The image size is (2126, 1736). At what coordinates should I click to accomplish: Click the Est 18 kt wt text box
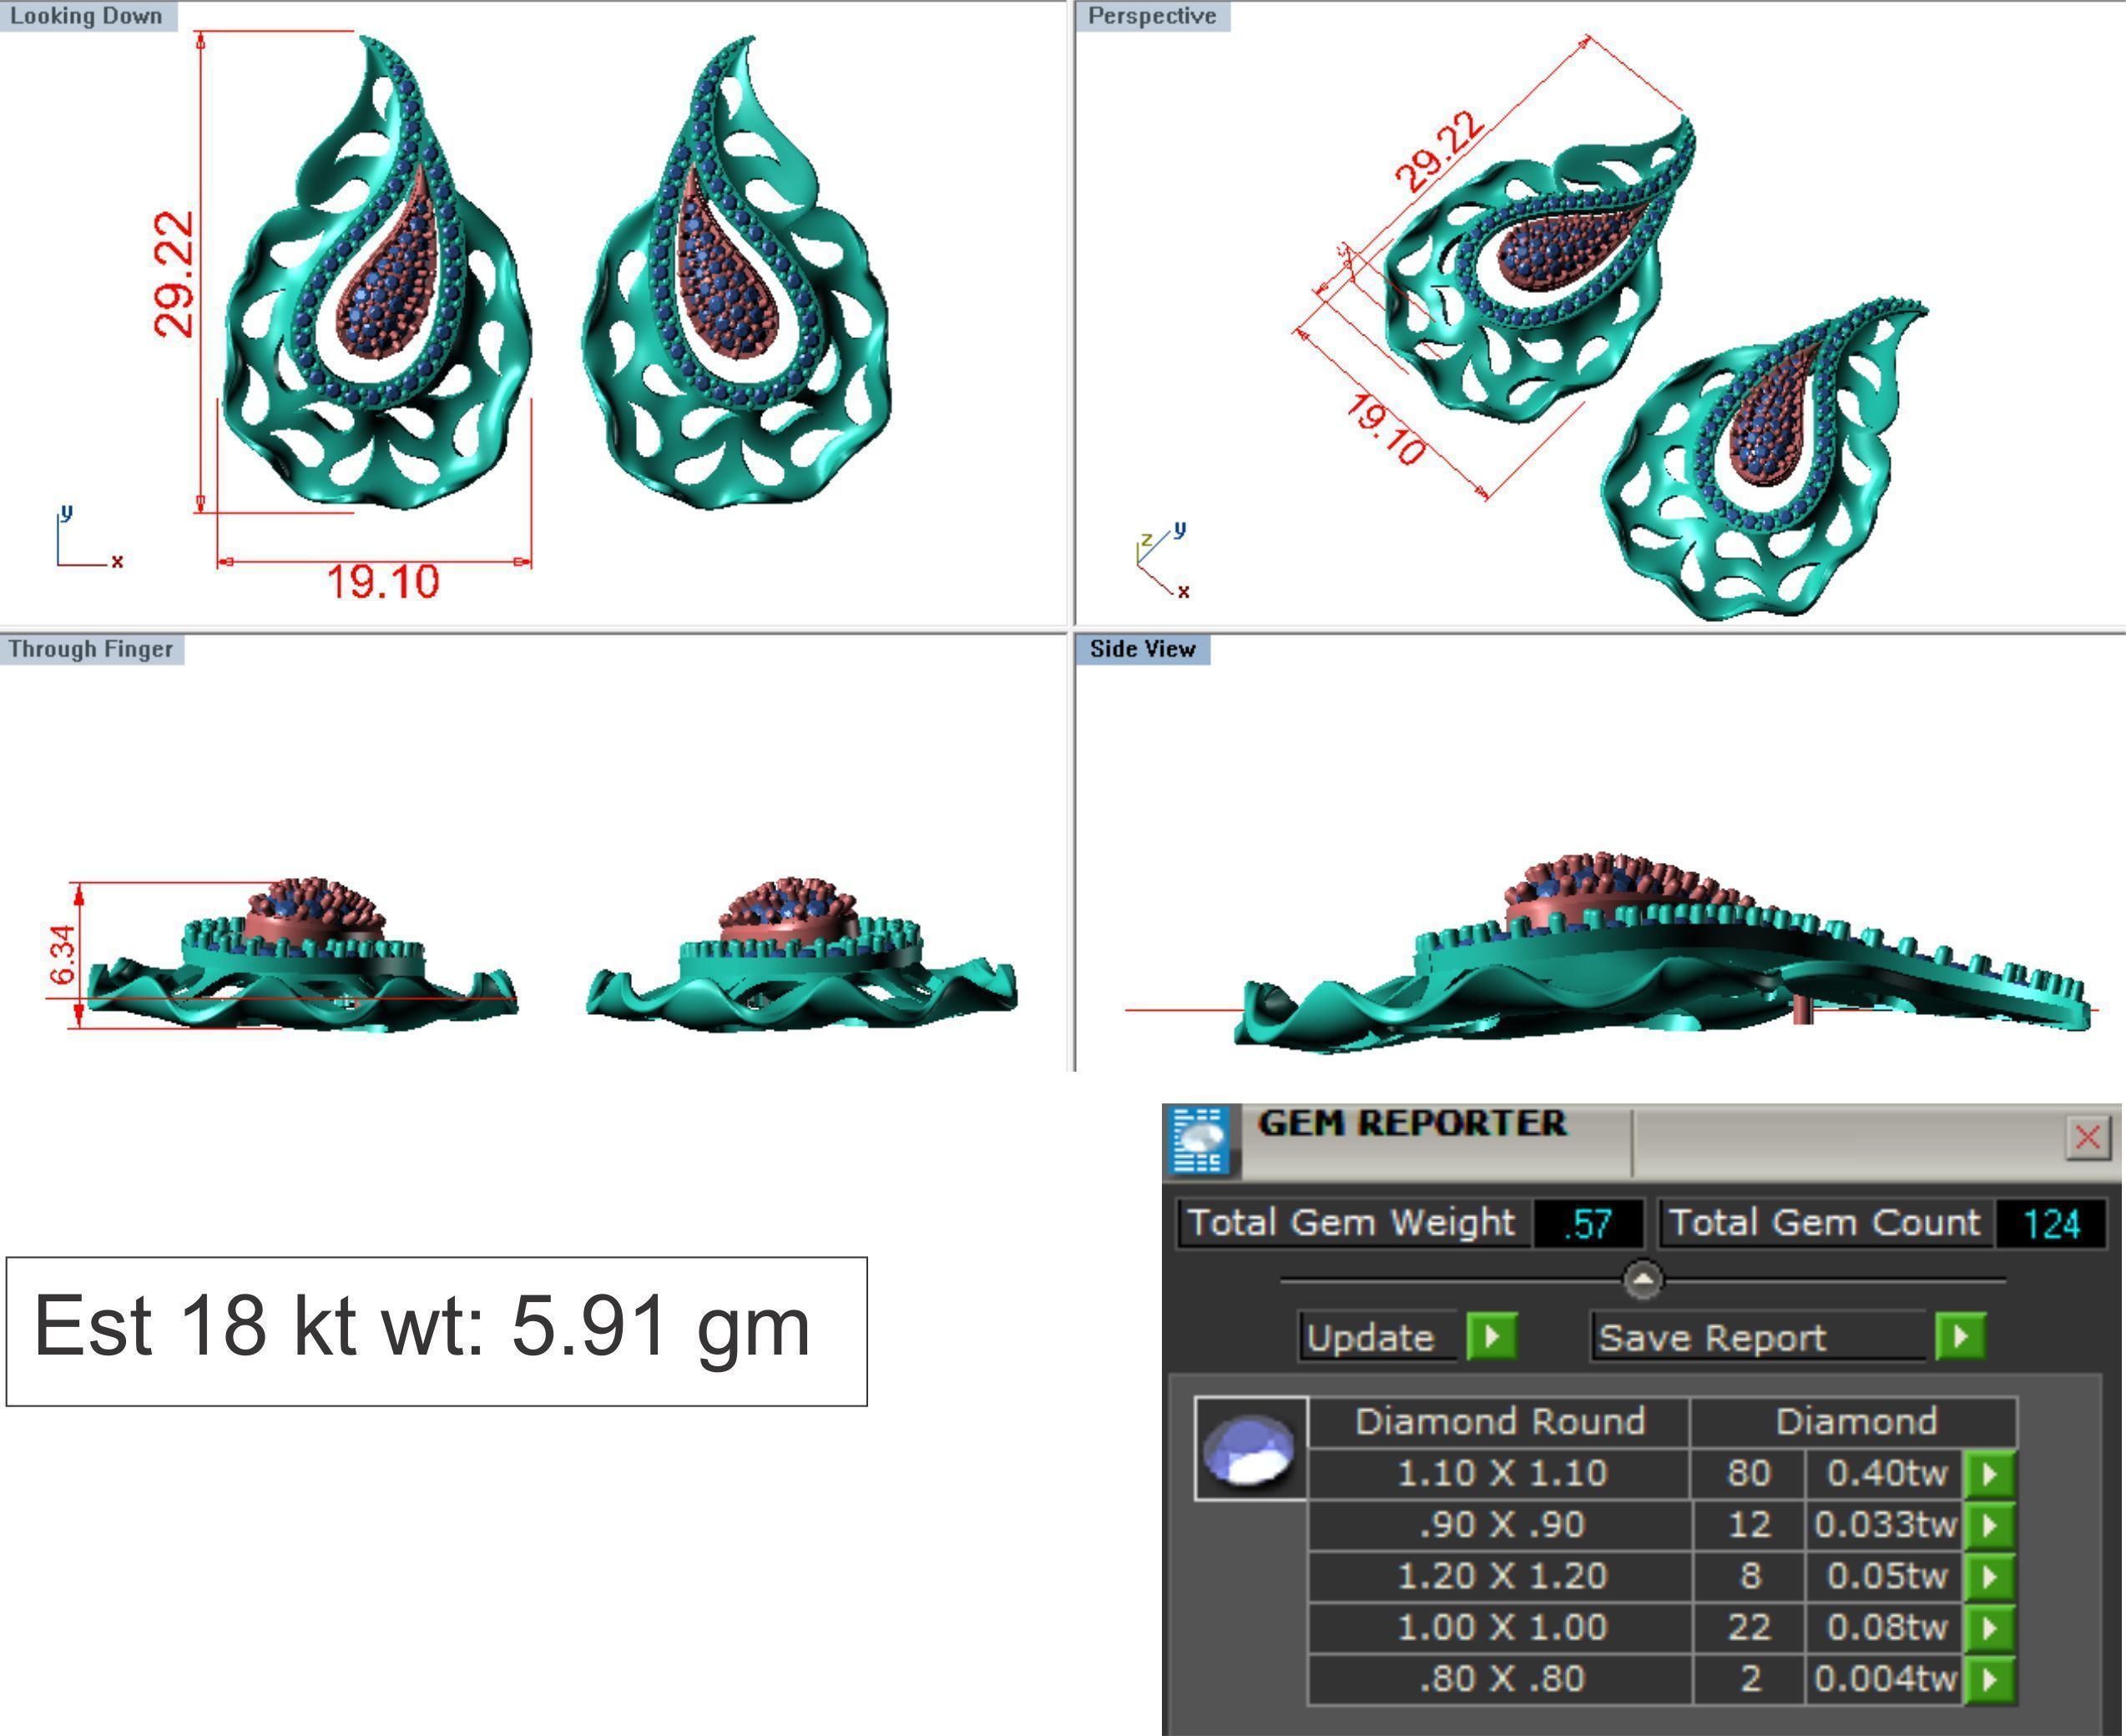tap(436, 1331)
